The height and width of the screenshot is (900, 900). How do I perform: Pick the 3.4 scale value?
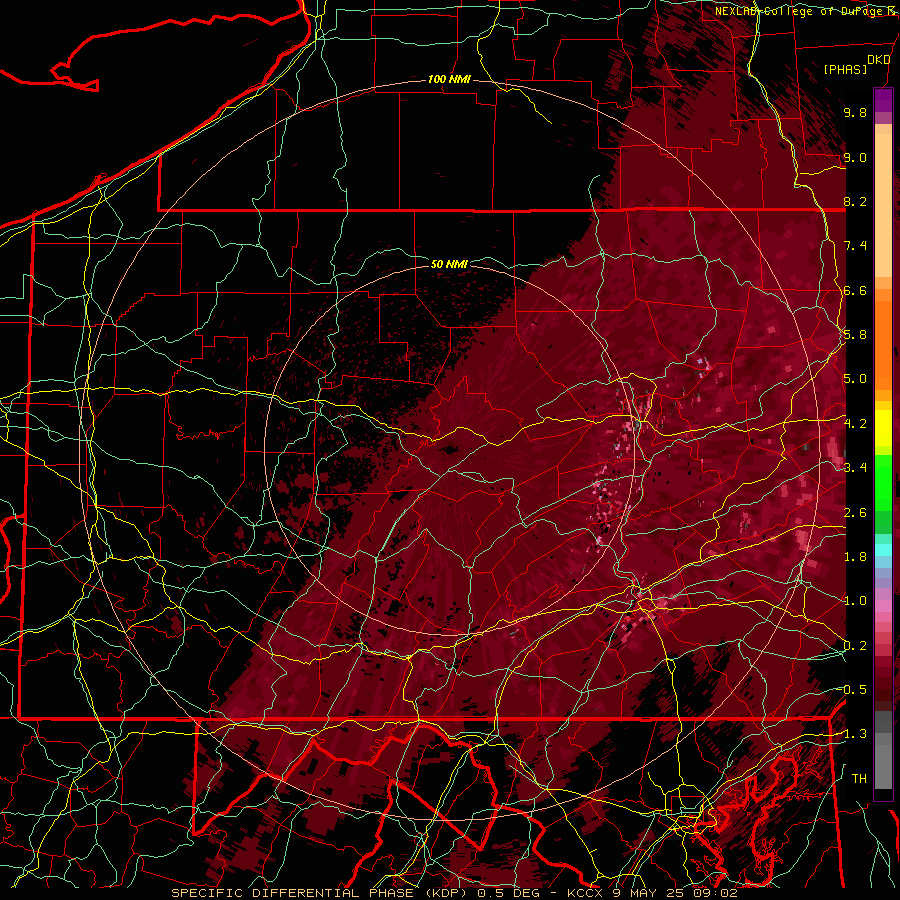855,468
